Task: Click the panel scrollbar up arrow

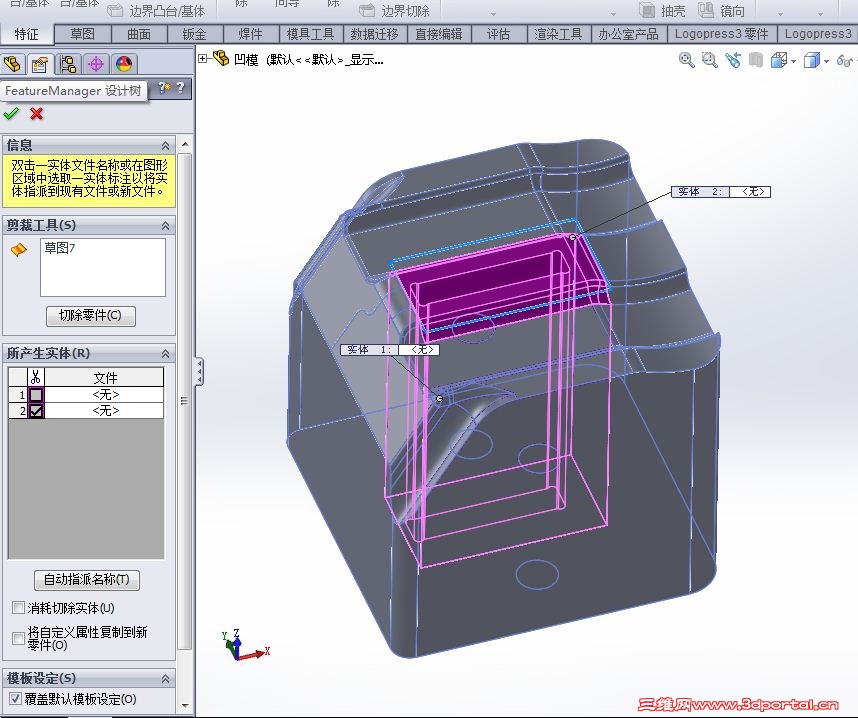Action: pyautogui.click(x=185, y=144)
